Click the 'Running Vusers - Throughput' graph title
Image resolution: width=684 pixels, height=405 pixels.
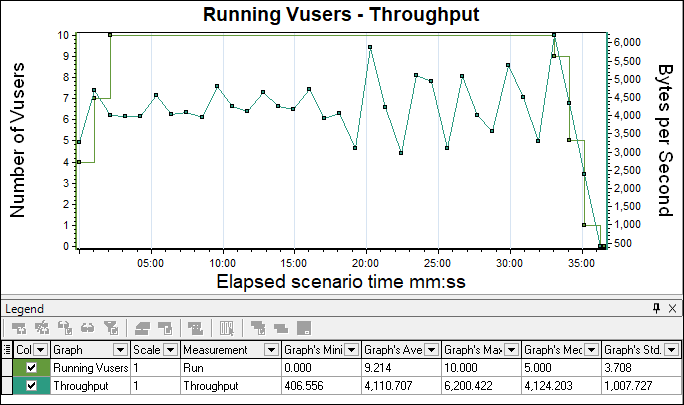(x=340, y=15)
